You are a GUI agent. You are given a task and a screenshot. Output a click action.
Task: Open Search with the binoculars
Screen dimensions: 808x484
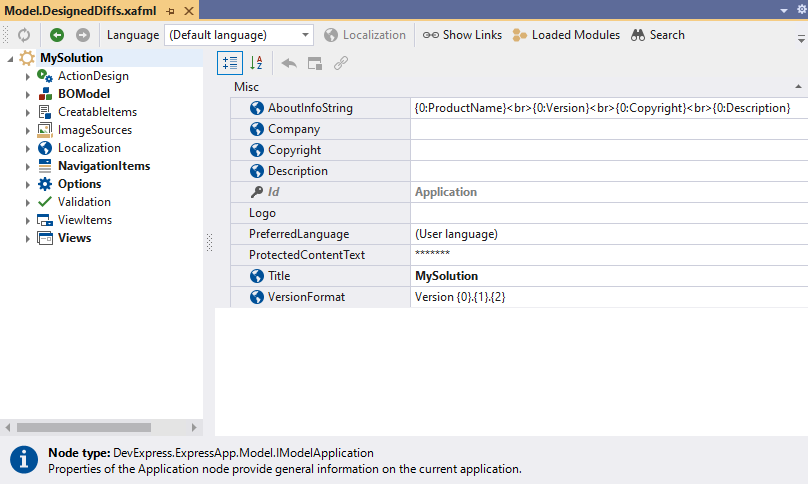coord(658,35)
